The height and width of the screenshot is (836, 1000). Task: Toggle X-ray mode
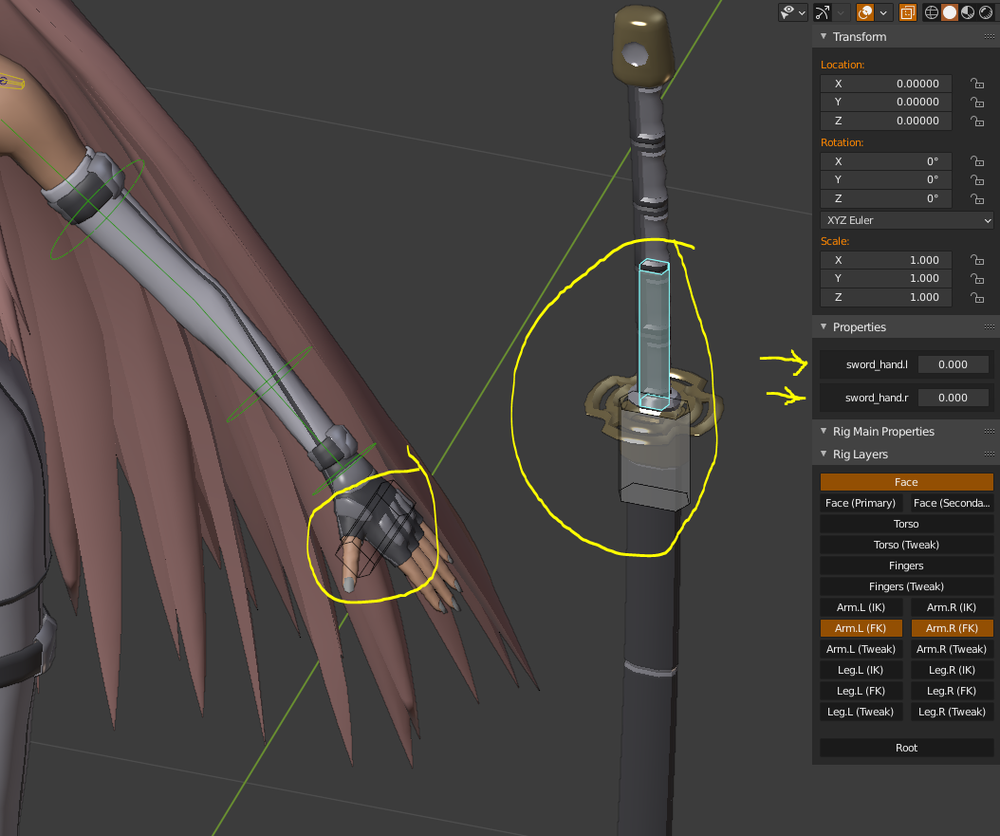(x=908, y=12)
